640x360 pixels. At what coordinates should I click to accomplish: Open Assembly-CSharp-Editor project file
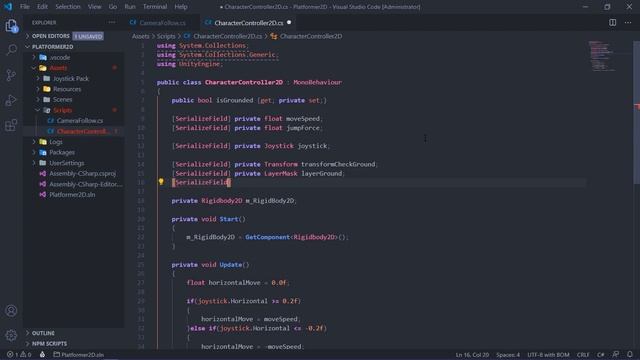[x=85, y=184]
